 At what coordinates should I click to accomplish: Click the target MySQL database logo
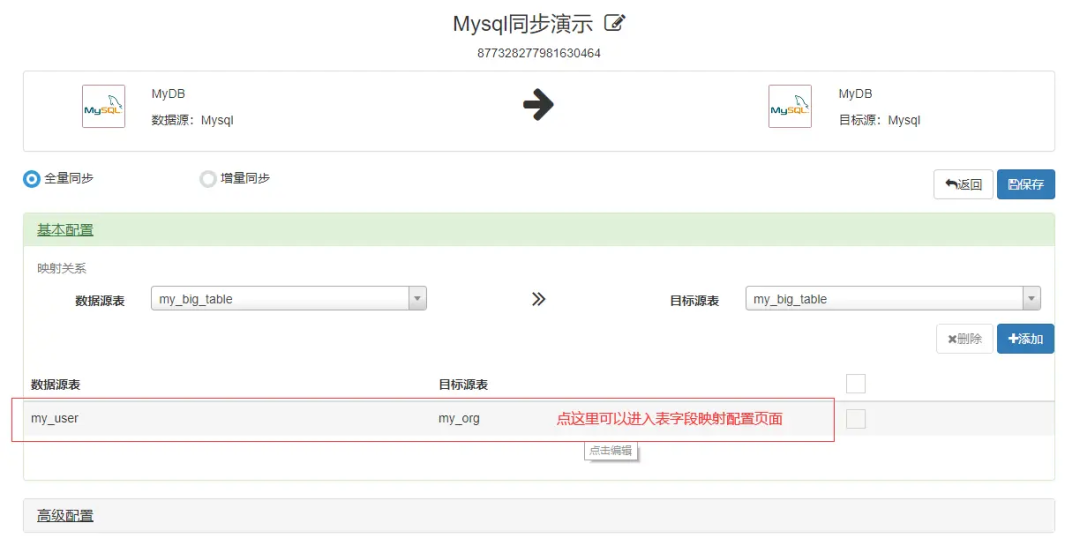(x=789, y=107)
